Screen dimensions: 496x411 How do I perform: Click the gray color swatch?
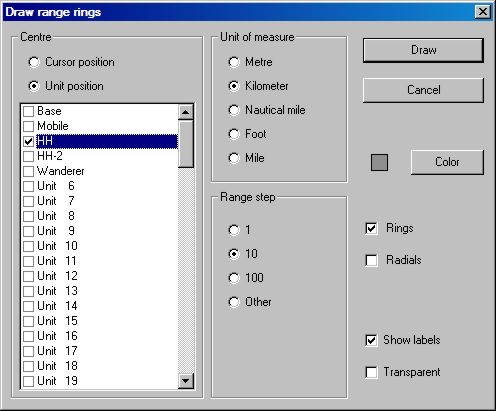click(x=379, y=162)
